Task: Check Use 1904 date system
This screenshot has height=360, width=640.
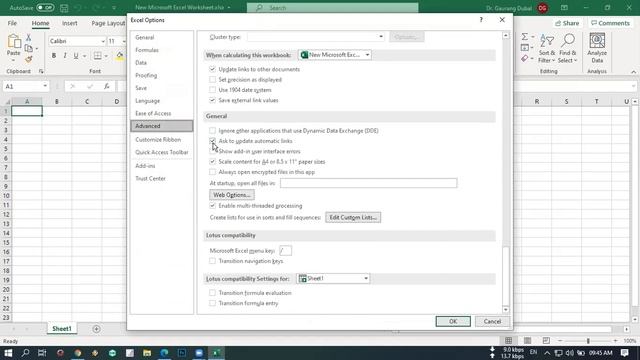Action: [x=212, y=90]
